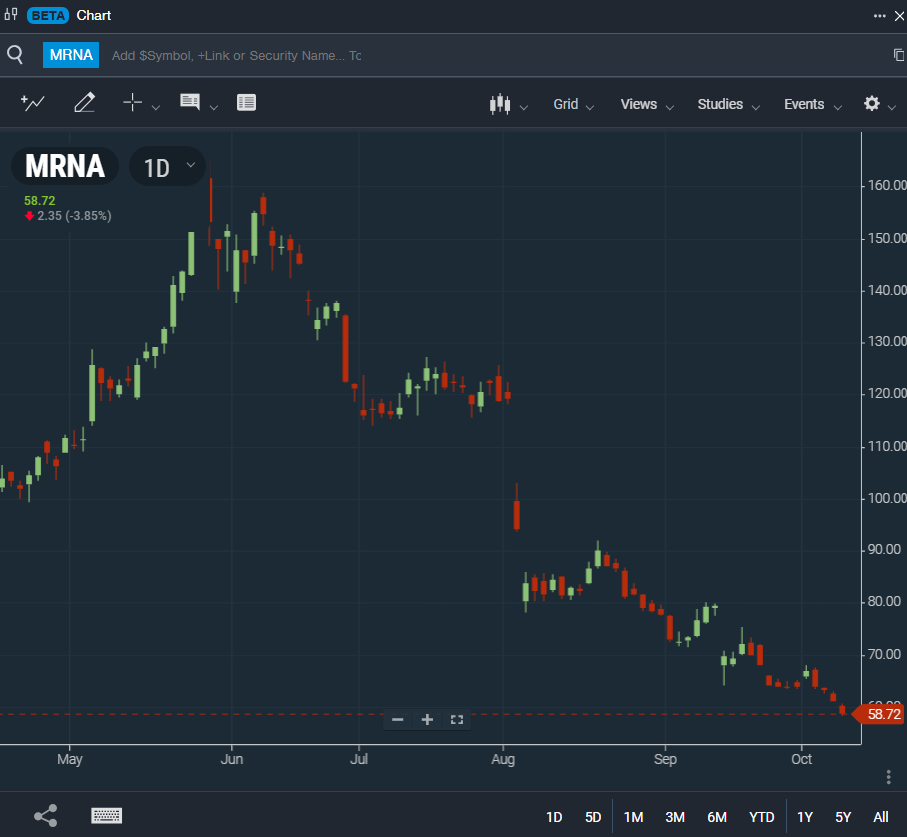Open the Views menu
907x837 pixels.
[647, 104]
